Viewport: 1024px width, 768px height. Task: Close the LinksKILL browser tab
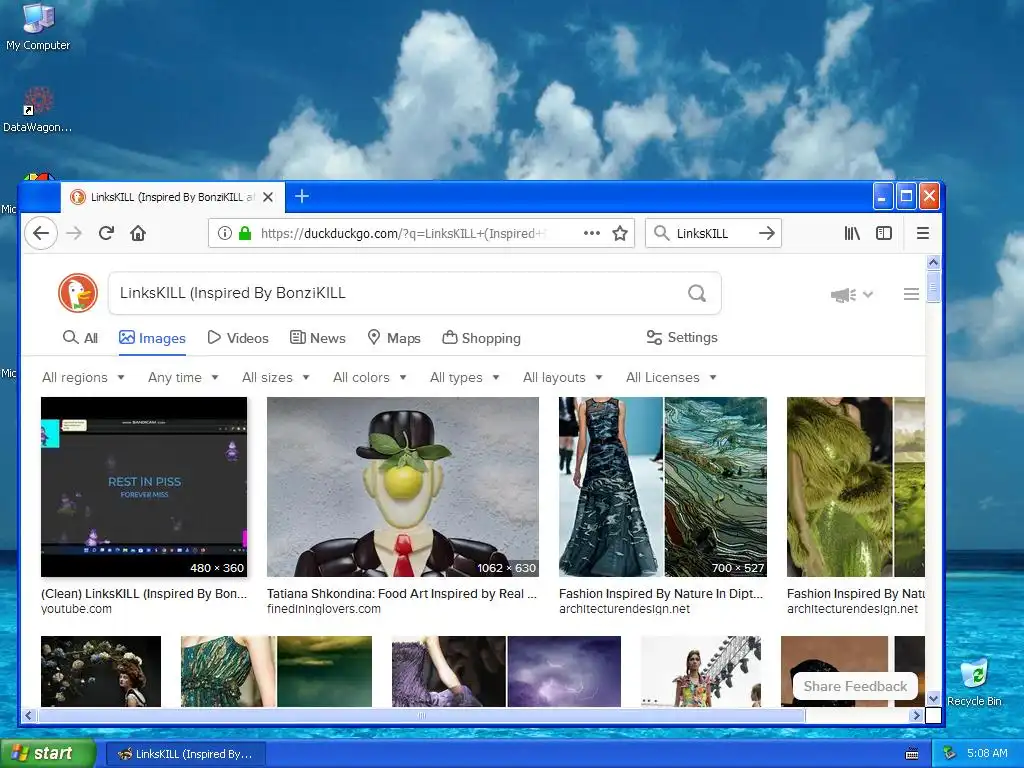coord(268,197)
